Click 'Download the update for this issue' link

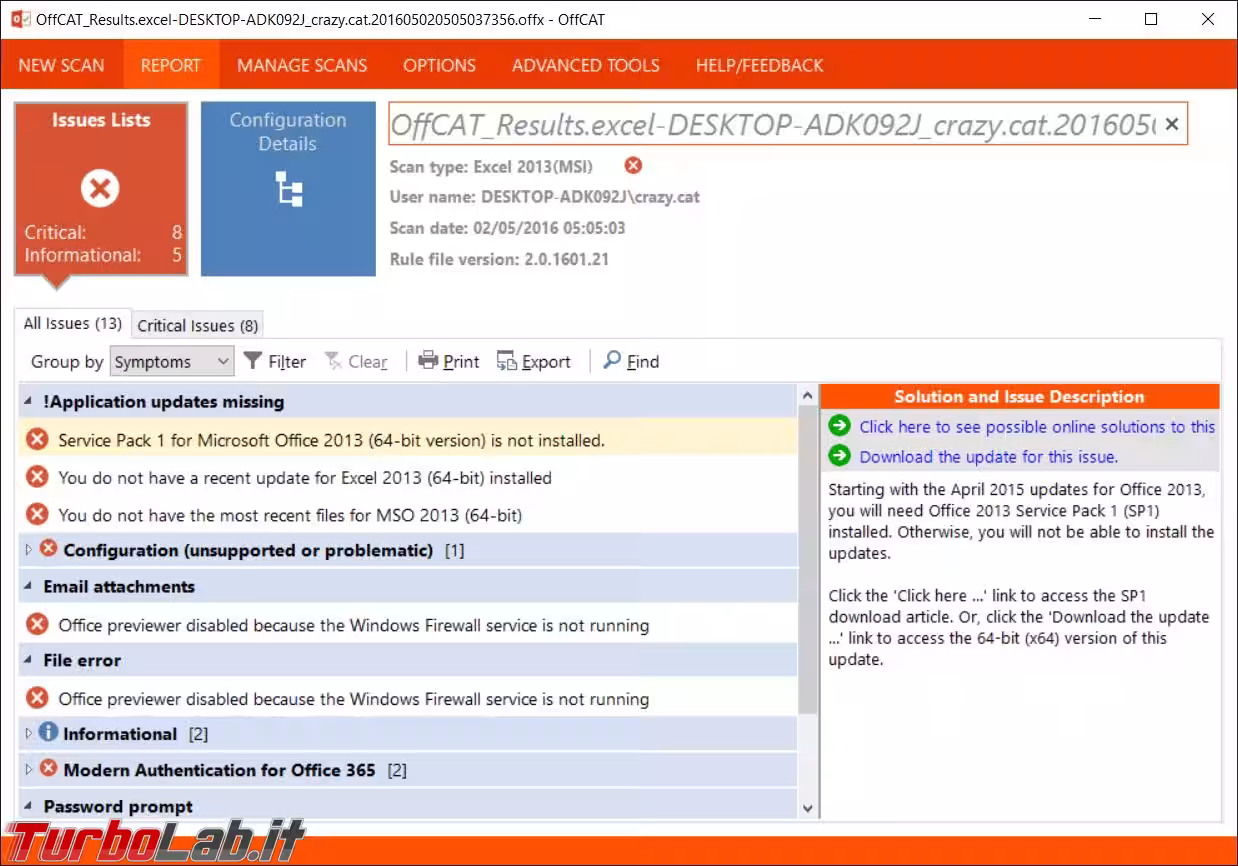[988, 457]
